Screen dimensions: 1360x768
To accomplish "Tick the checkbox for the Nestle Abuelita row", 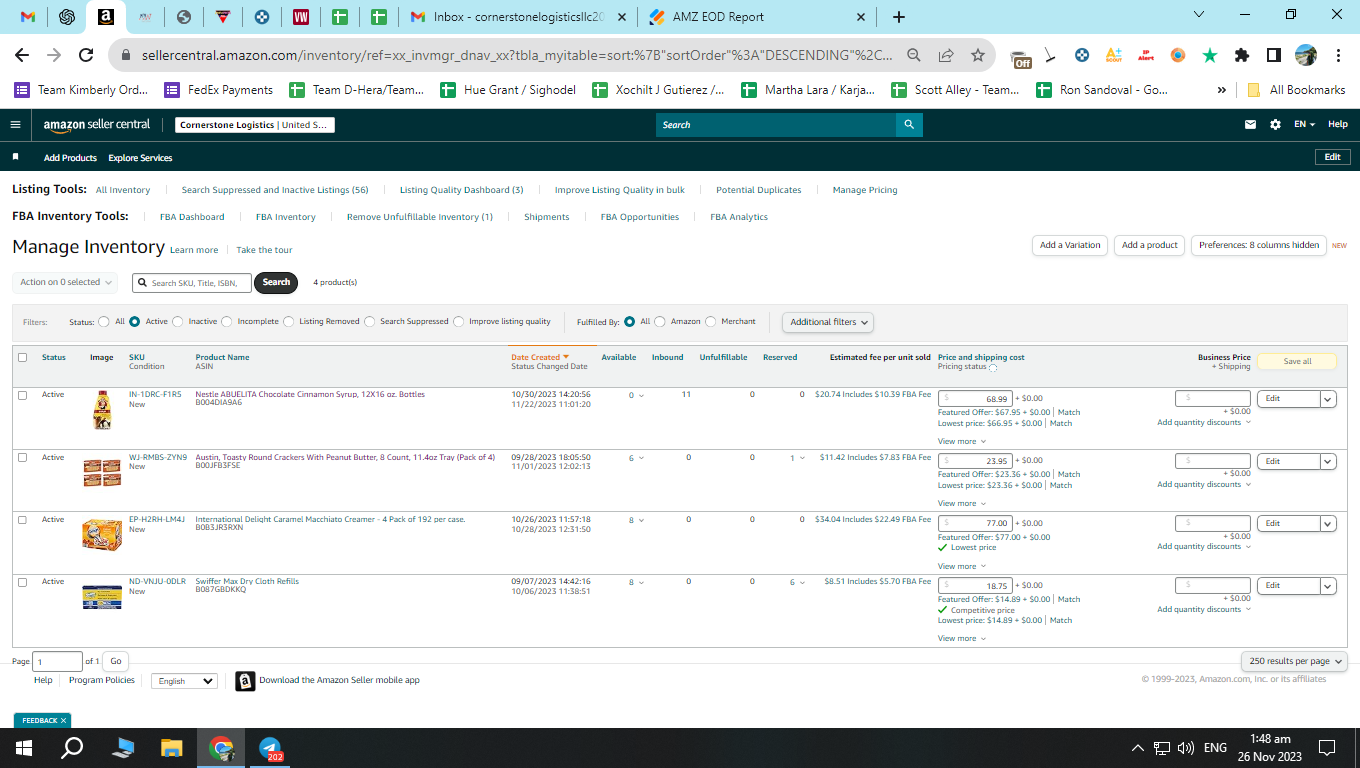I will point(23,395).
